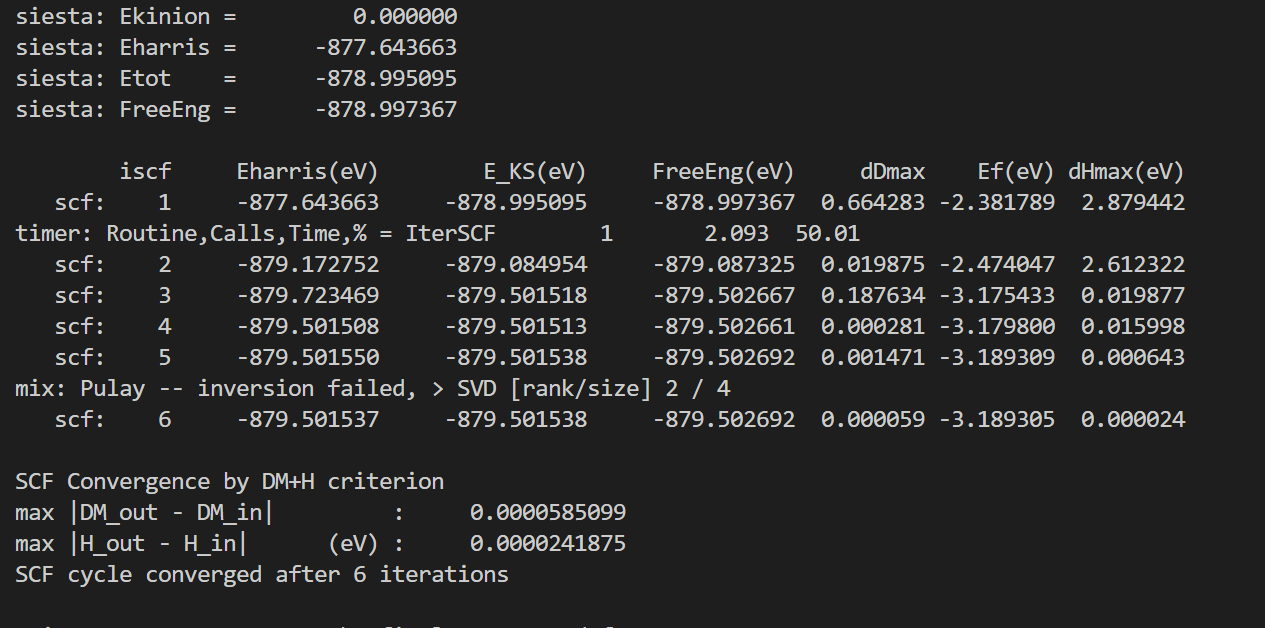
Task: Click the 'FreeEng(eV)' column header
Action: coord(723,171)
